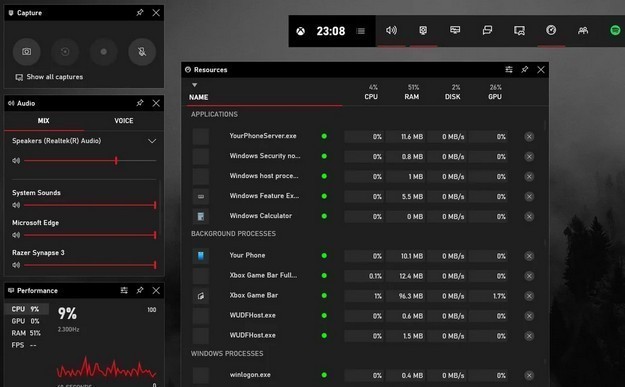This screenshot has height=387, width=625.
Task: Switch to the VOICE tab
Action: point(124,121)
